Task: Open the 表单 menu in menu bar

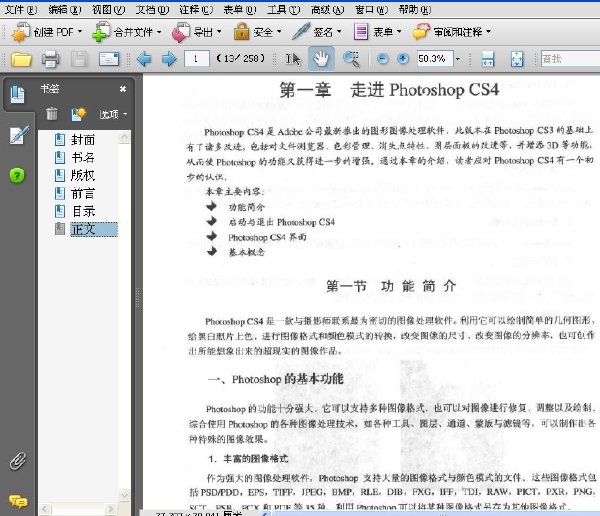Action: 240,9
